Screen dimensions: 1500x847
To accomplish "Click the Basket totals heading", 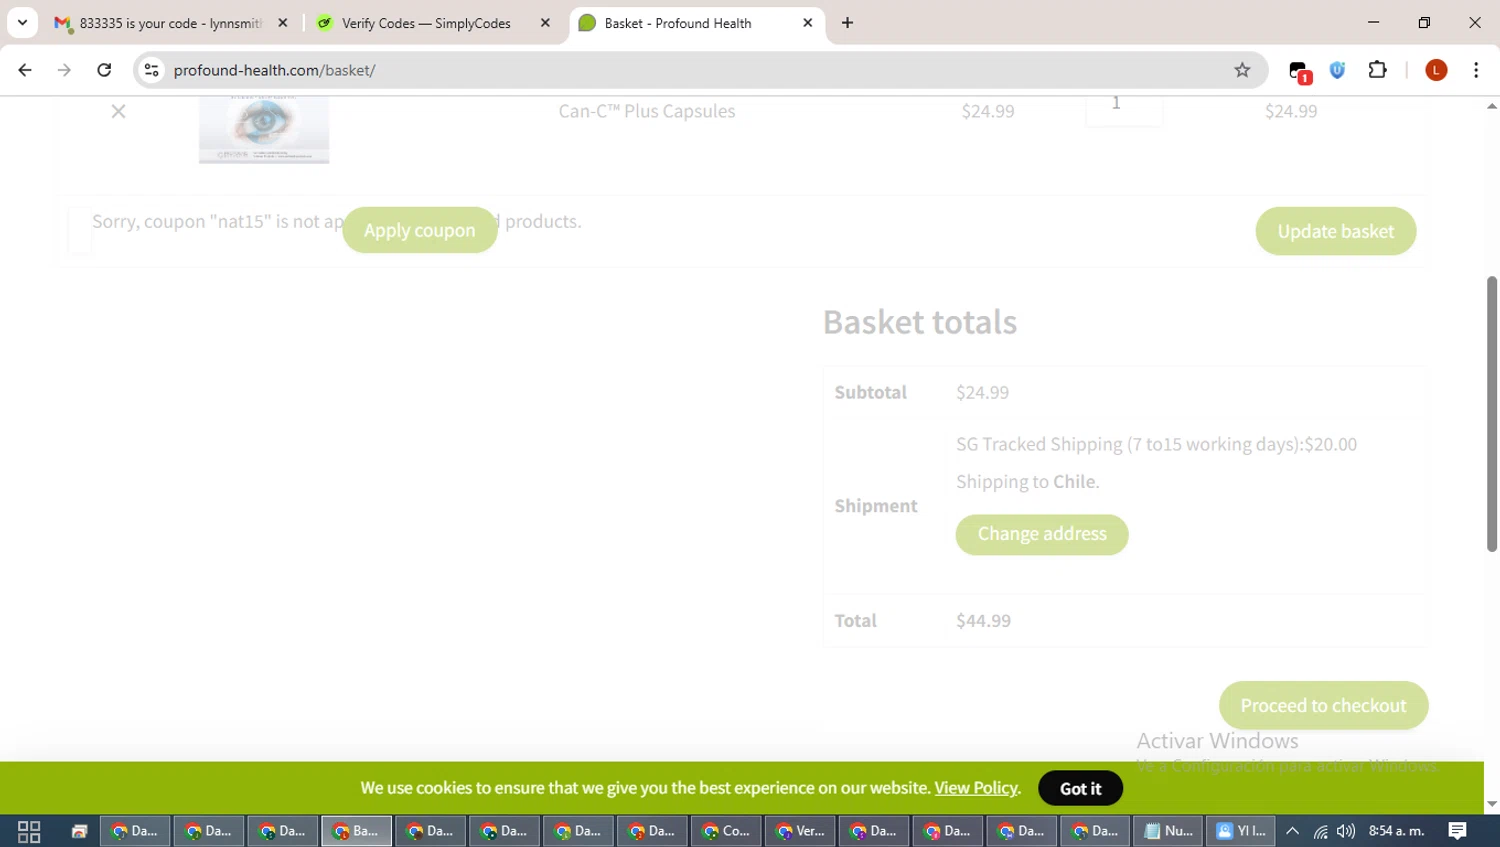I will pos(920,322).
